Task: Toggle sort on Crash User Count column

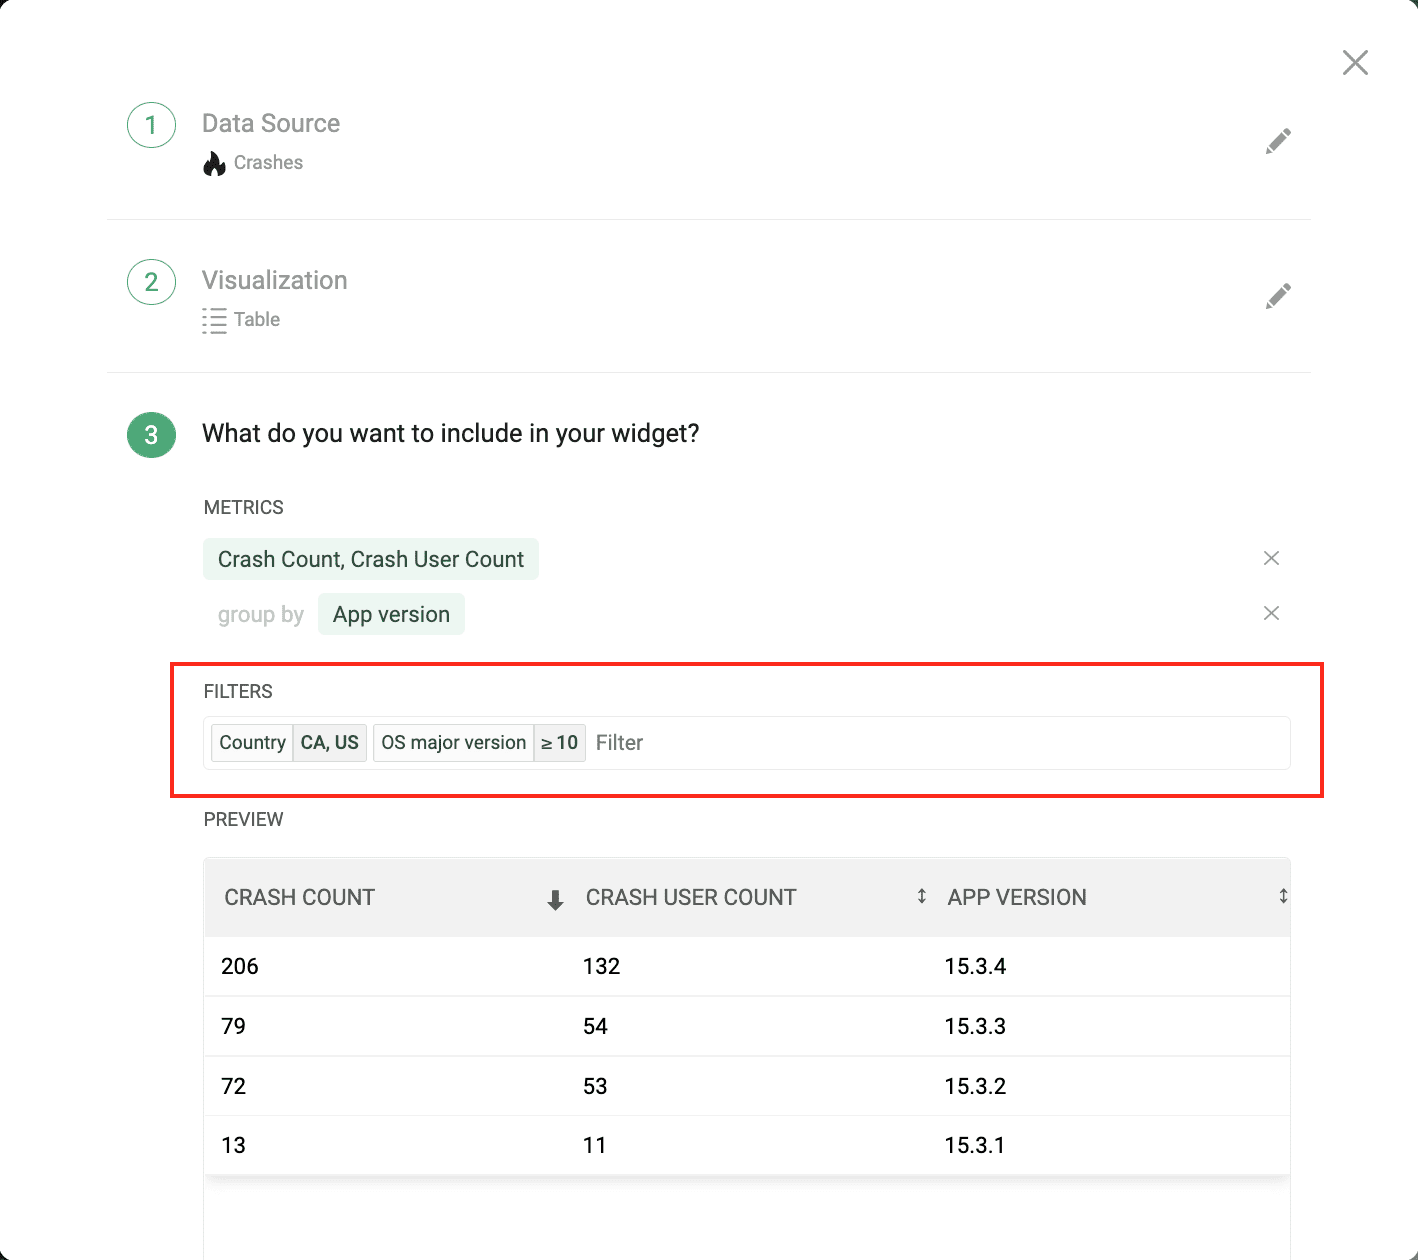Action: pyautogui.click(x=921, y=896)
